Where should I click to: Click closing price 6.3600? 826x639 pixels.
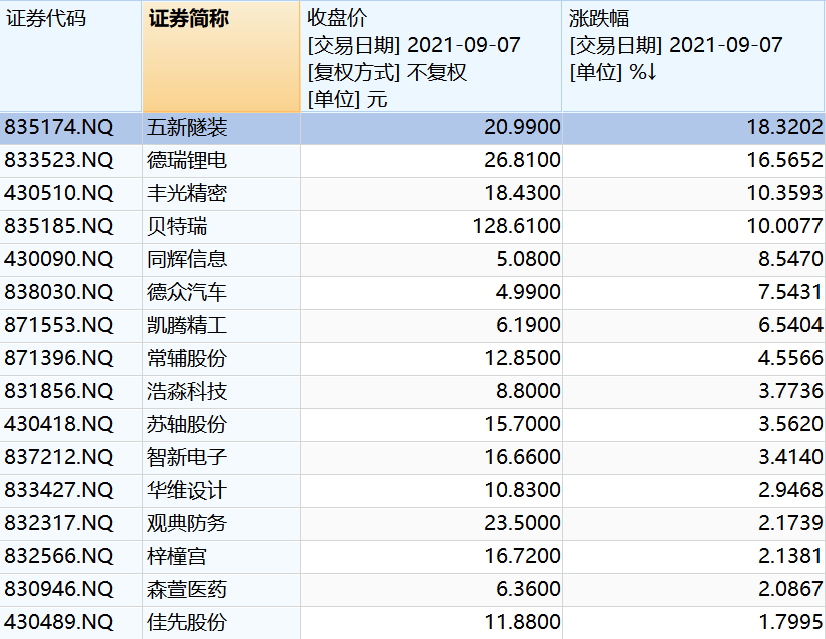(x=528, y=589)
